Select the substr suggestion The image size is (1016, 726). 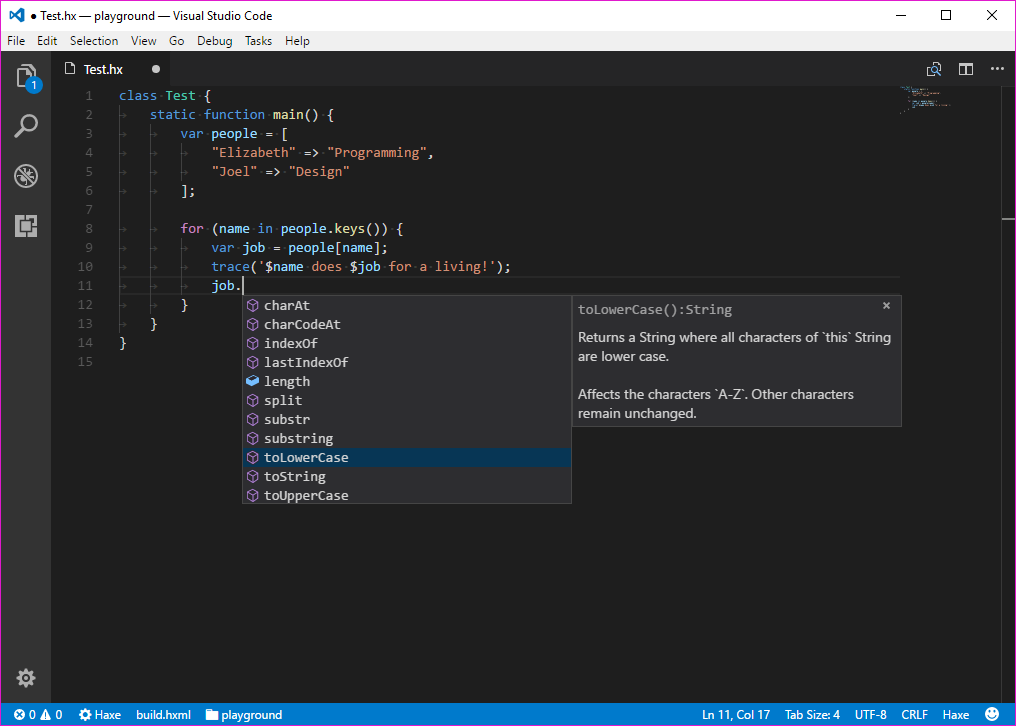pyautogui.click(x=407, y=419)
